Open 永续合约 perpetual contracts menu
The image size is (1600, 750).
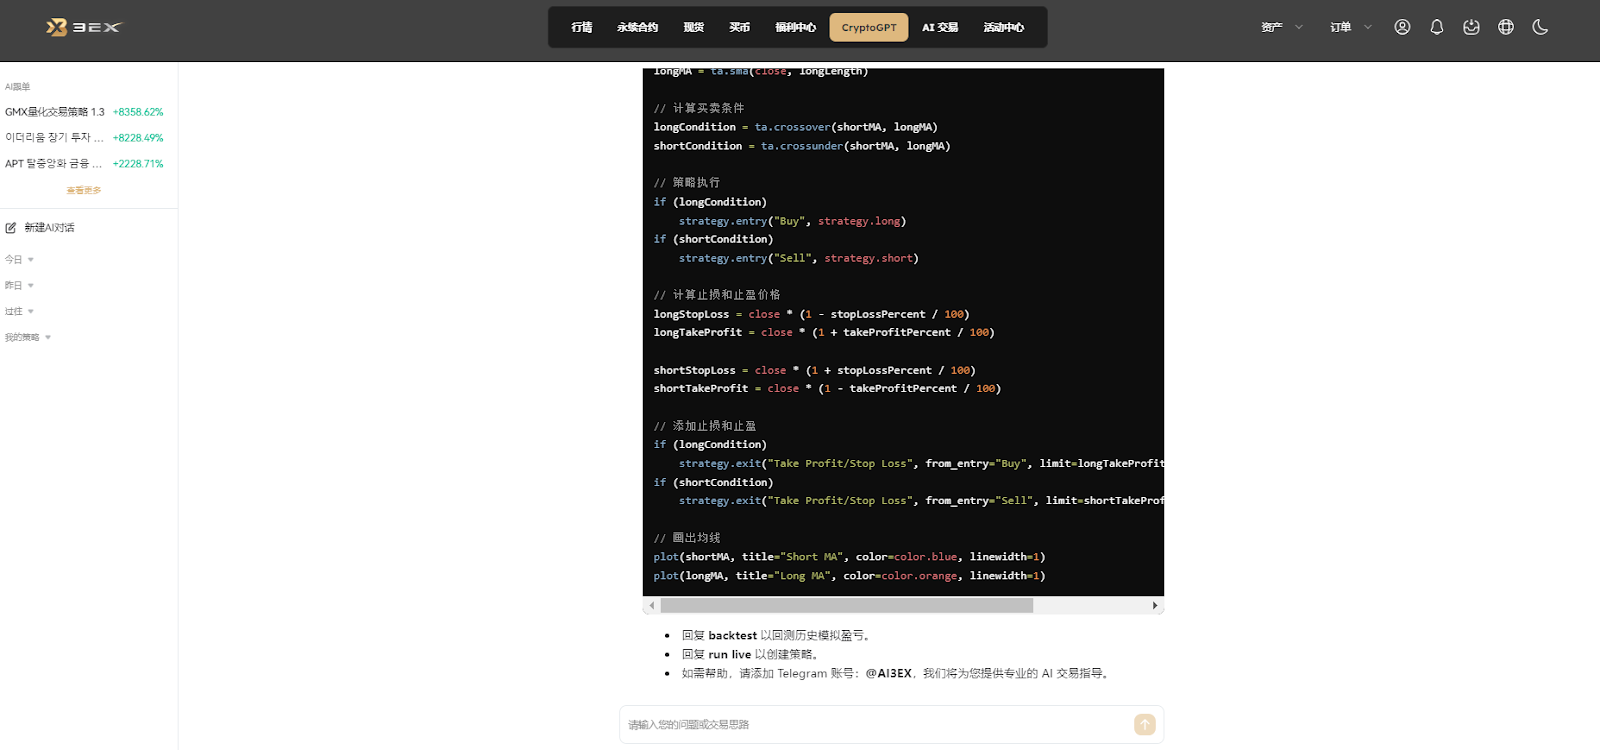point(637,27)
